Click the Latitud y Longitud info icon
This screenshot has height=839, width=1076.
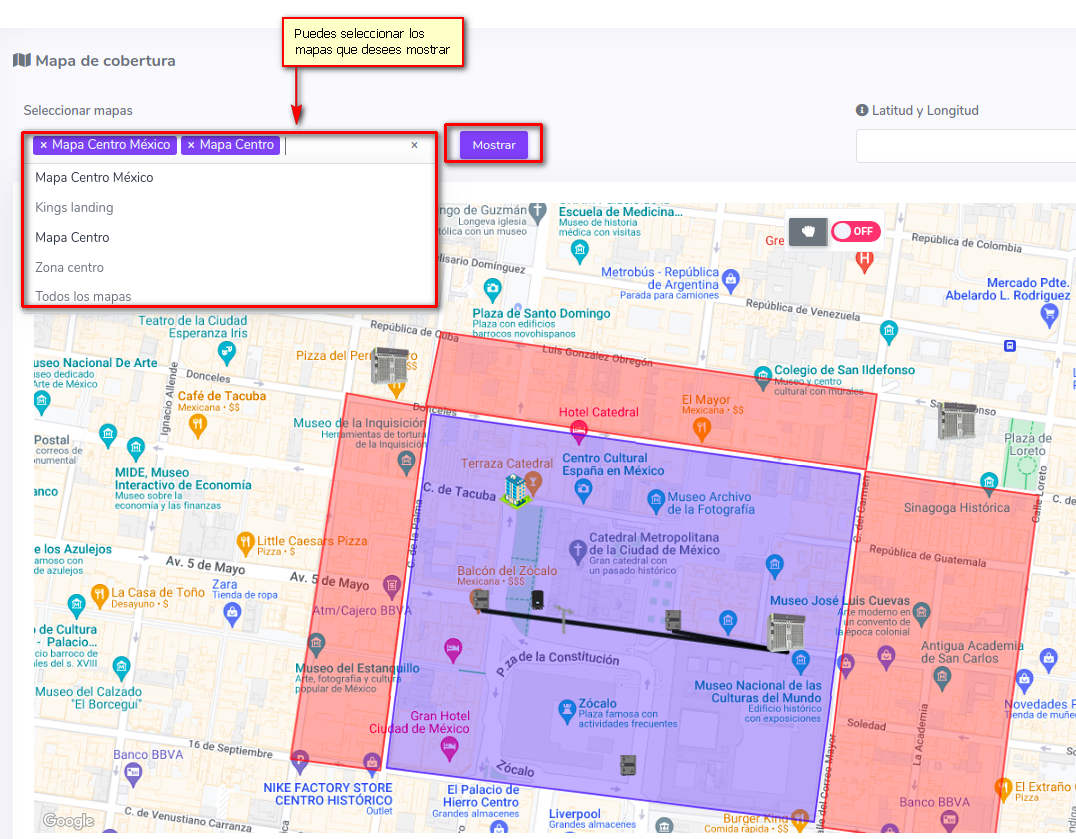861,111
